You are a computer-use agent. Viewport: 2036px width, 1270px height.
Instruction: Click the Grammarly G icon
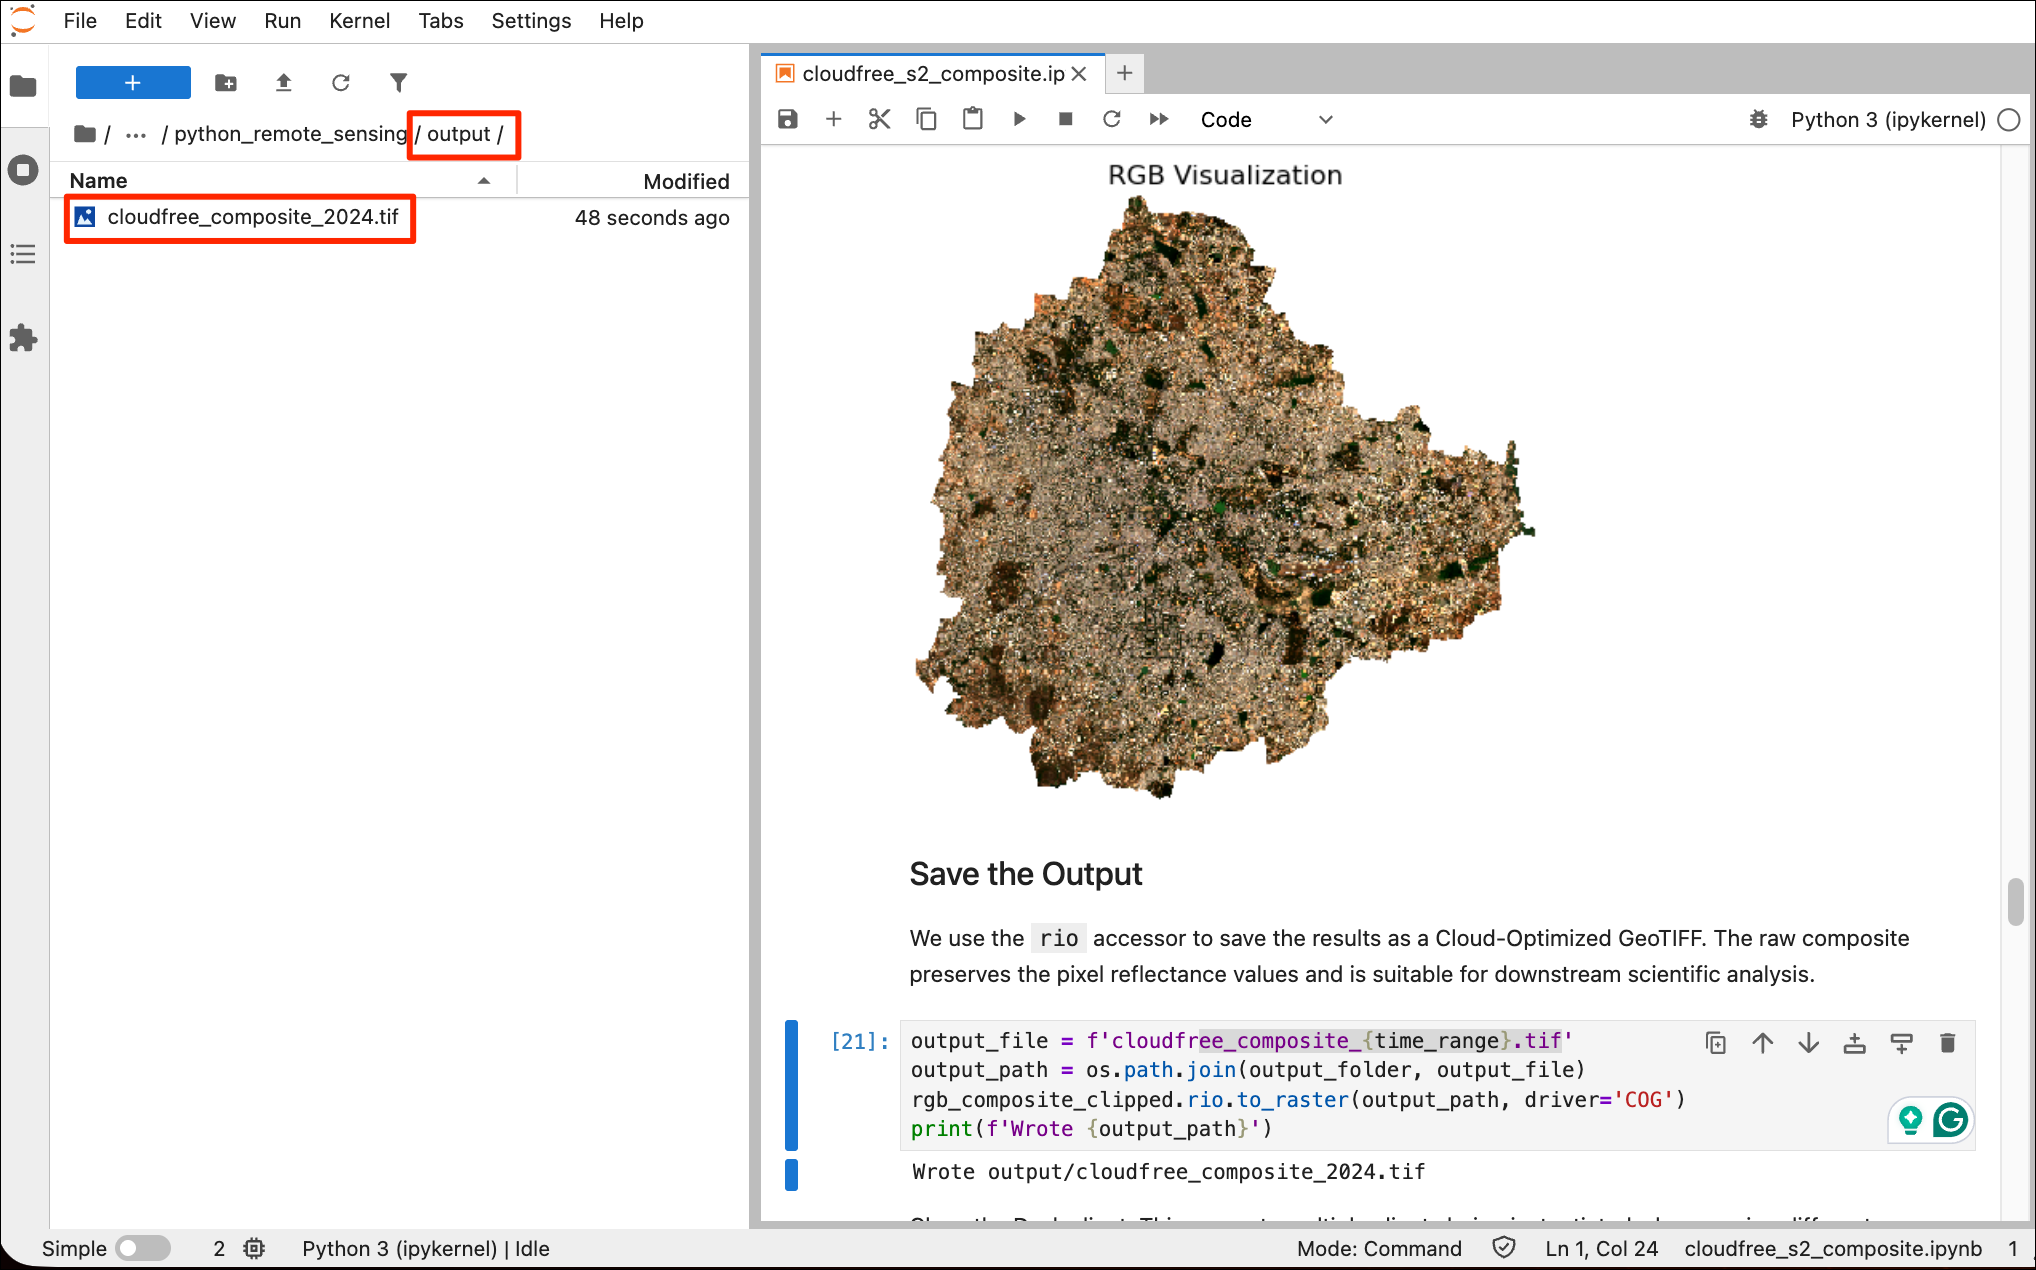coord(1951,1120)
